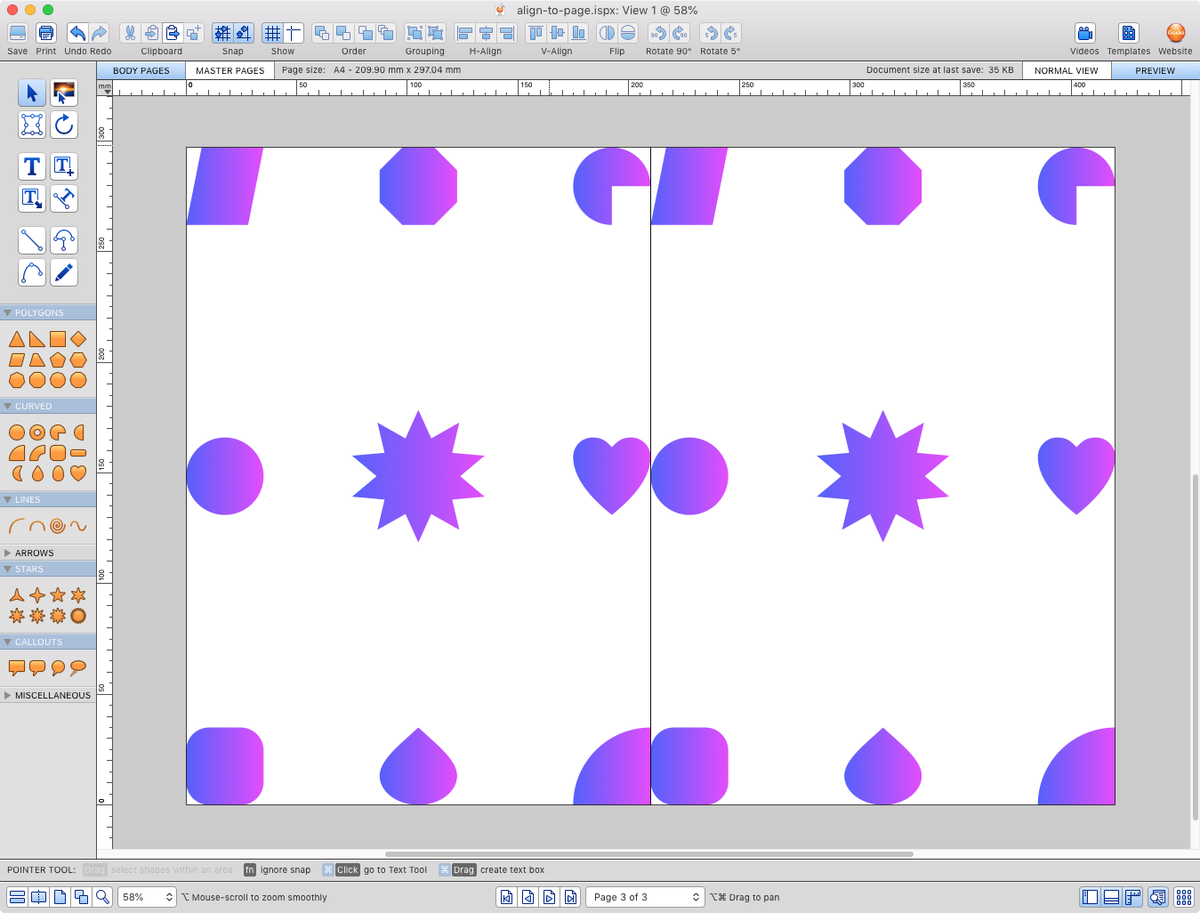1200x913 pixels.
Task: Select the heart shape in the Curved palette
Action: [80, 472]
